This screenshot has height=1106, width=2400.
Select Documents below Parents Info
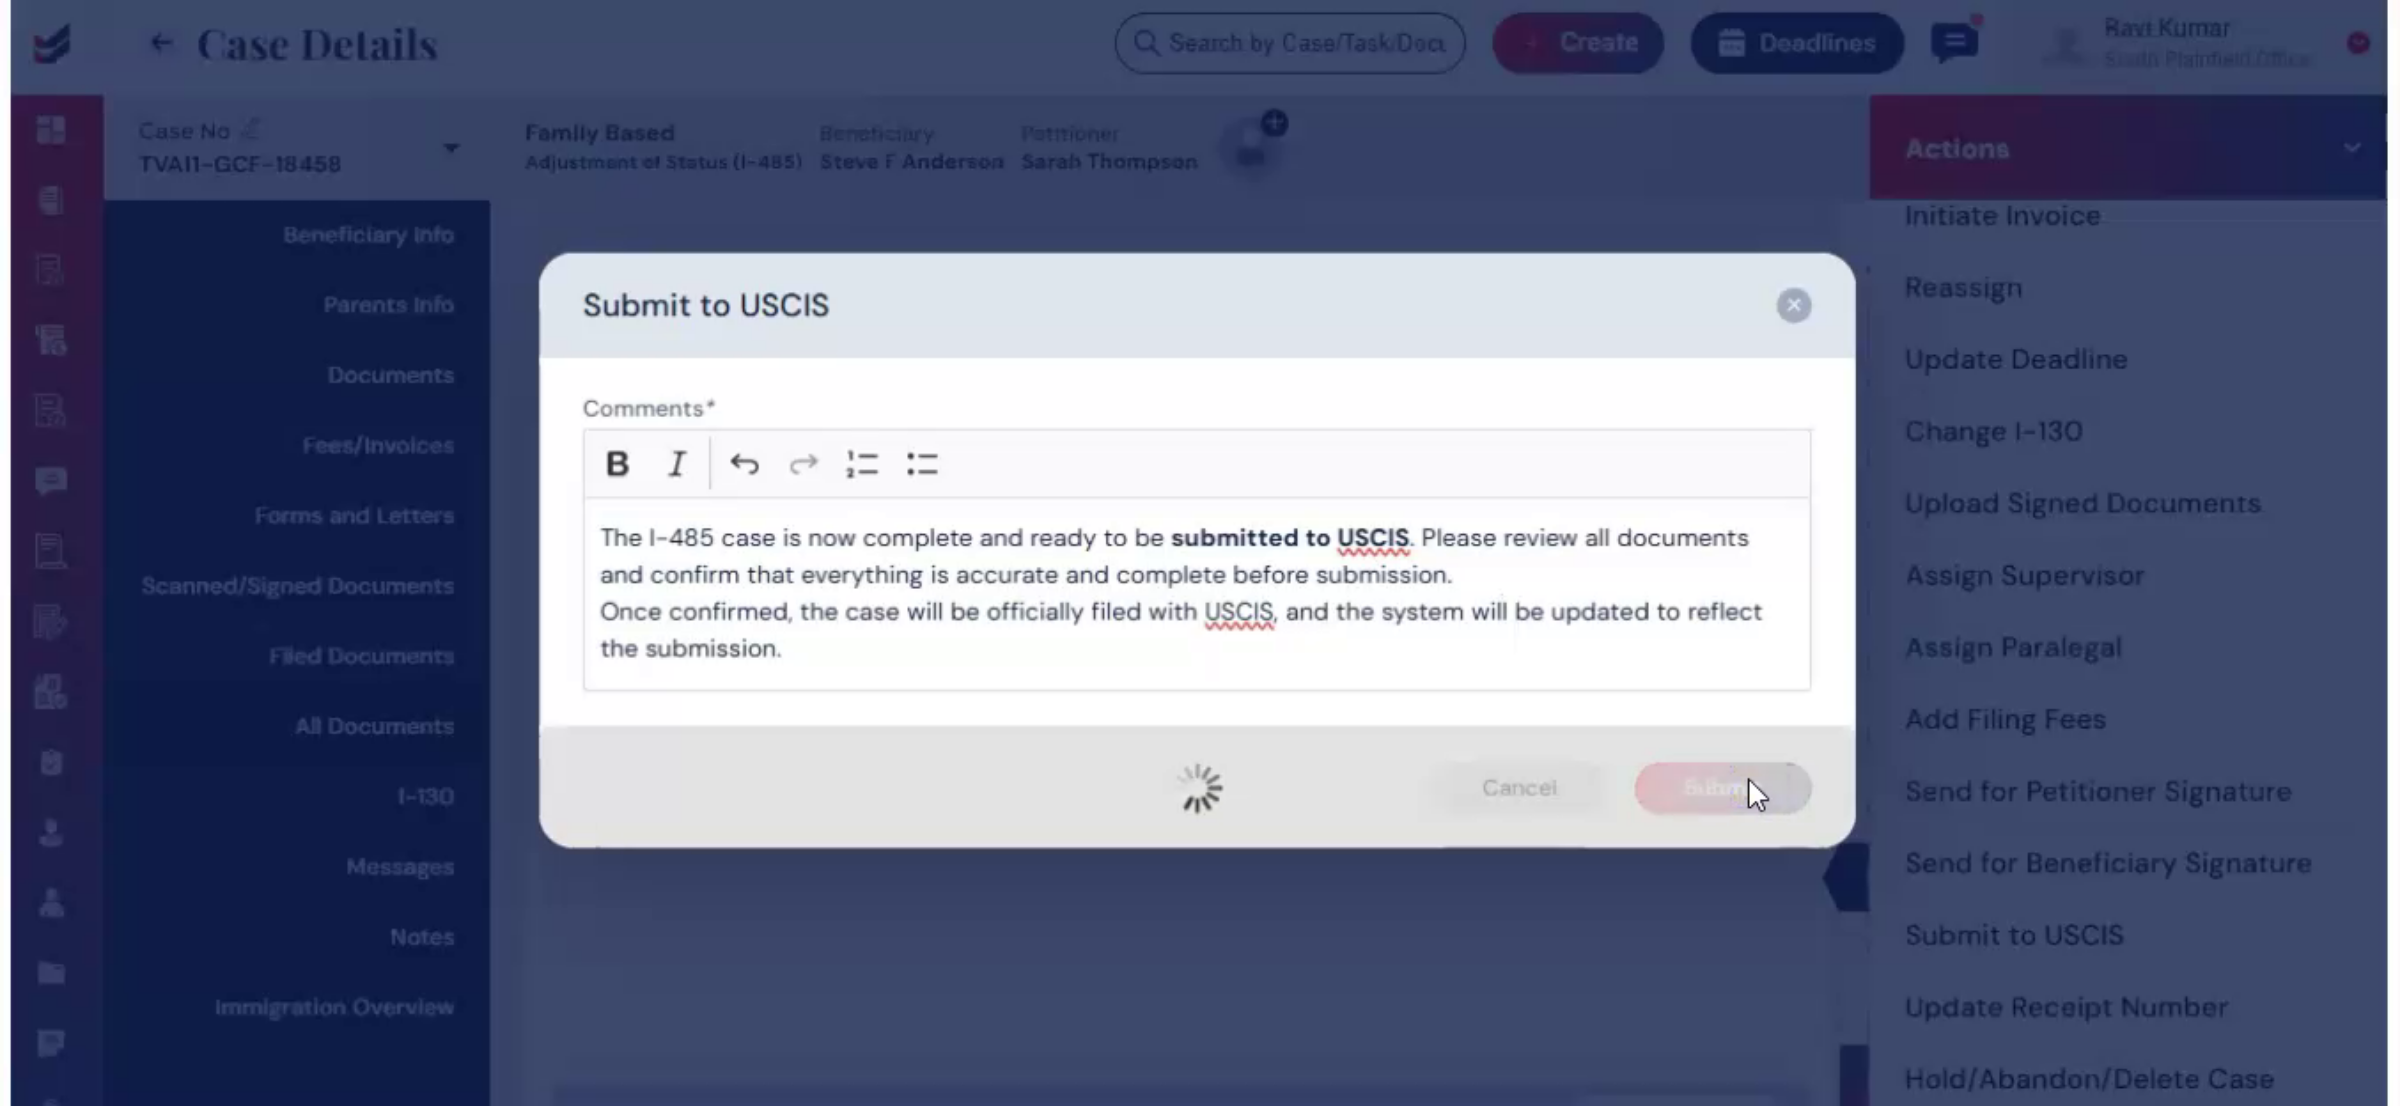click(390, 375)
